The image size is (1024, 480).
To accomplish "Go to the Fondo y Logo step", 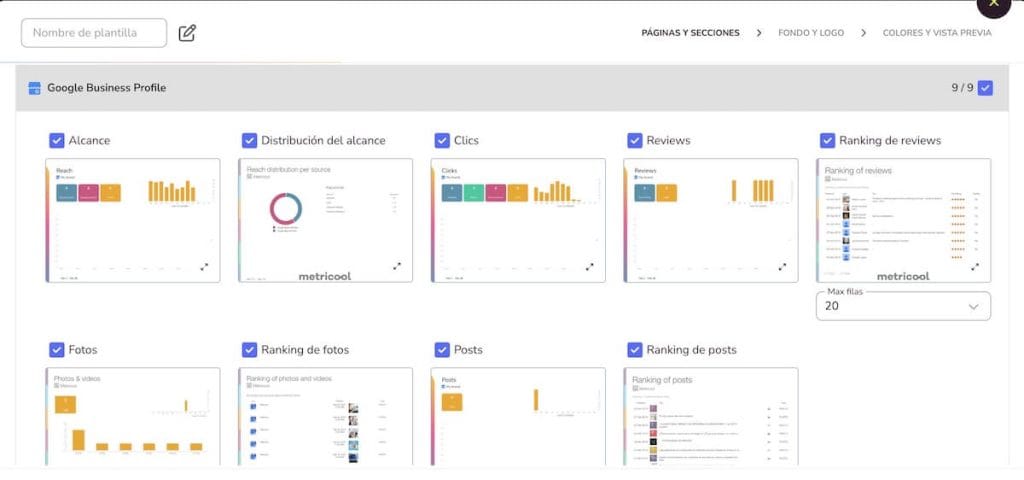I will tap(811, 33).
